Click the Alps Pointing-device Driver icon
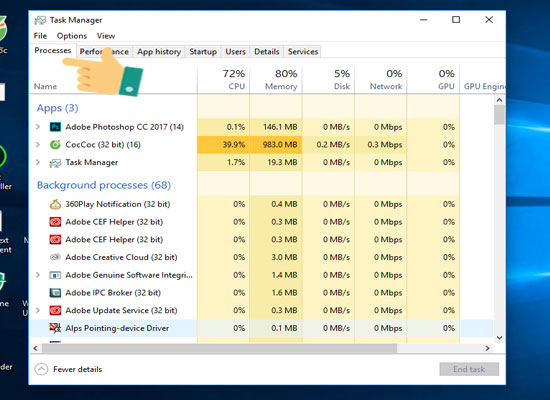 pyautogui.click(x=55, y=328)
